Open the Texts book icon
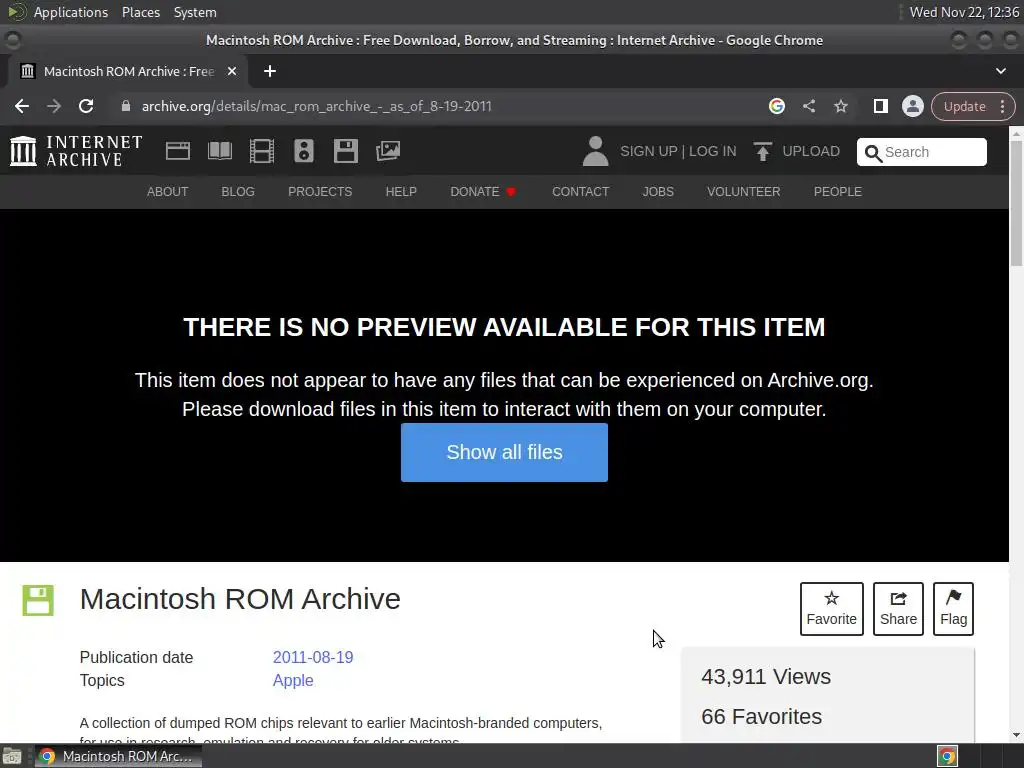This screenshot has height=768, width=1024. (219, 151)
